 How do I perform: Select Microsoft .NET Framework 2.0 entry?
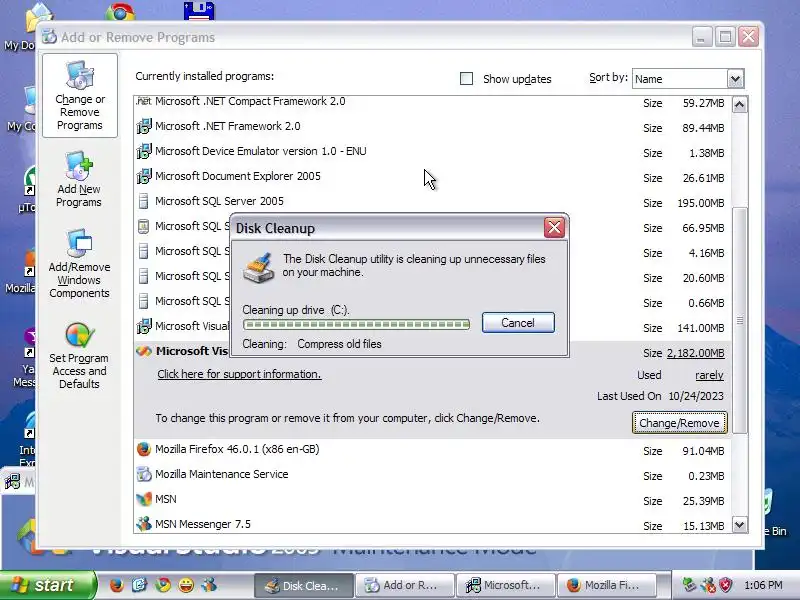(x=228, y=126)
